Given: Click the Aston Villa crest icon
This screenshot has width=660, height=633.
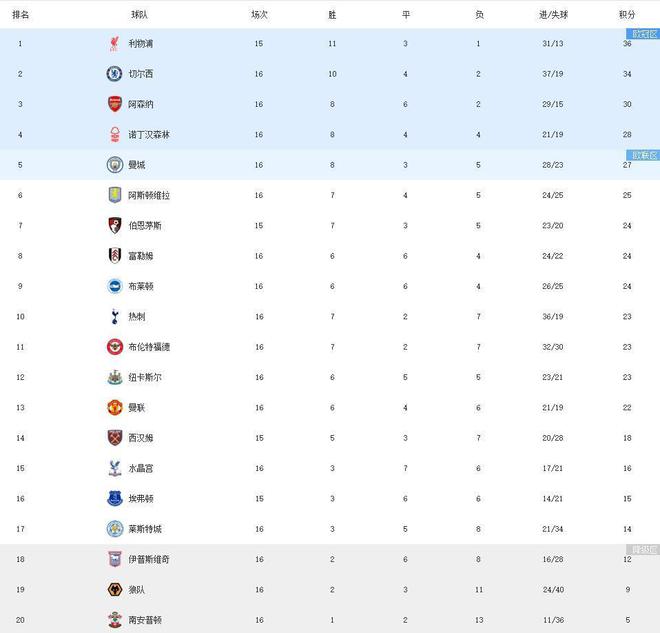Looking at the screenshot, I should tap(114, 195).
